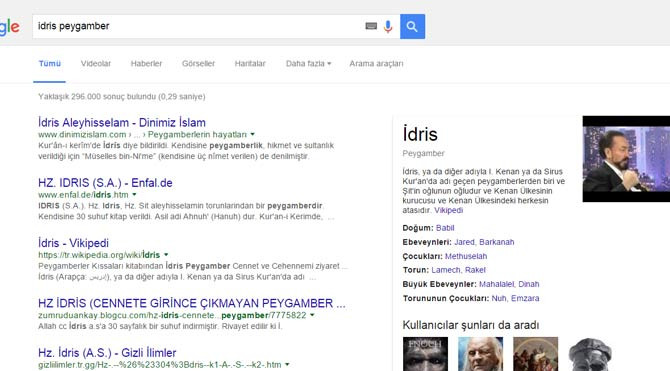Click the Jared parent link
The width and height of the screenshot is (670, 371).
pyautogui.click(x=464, y=242)
